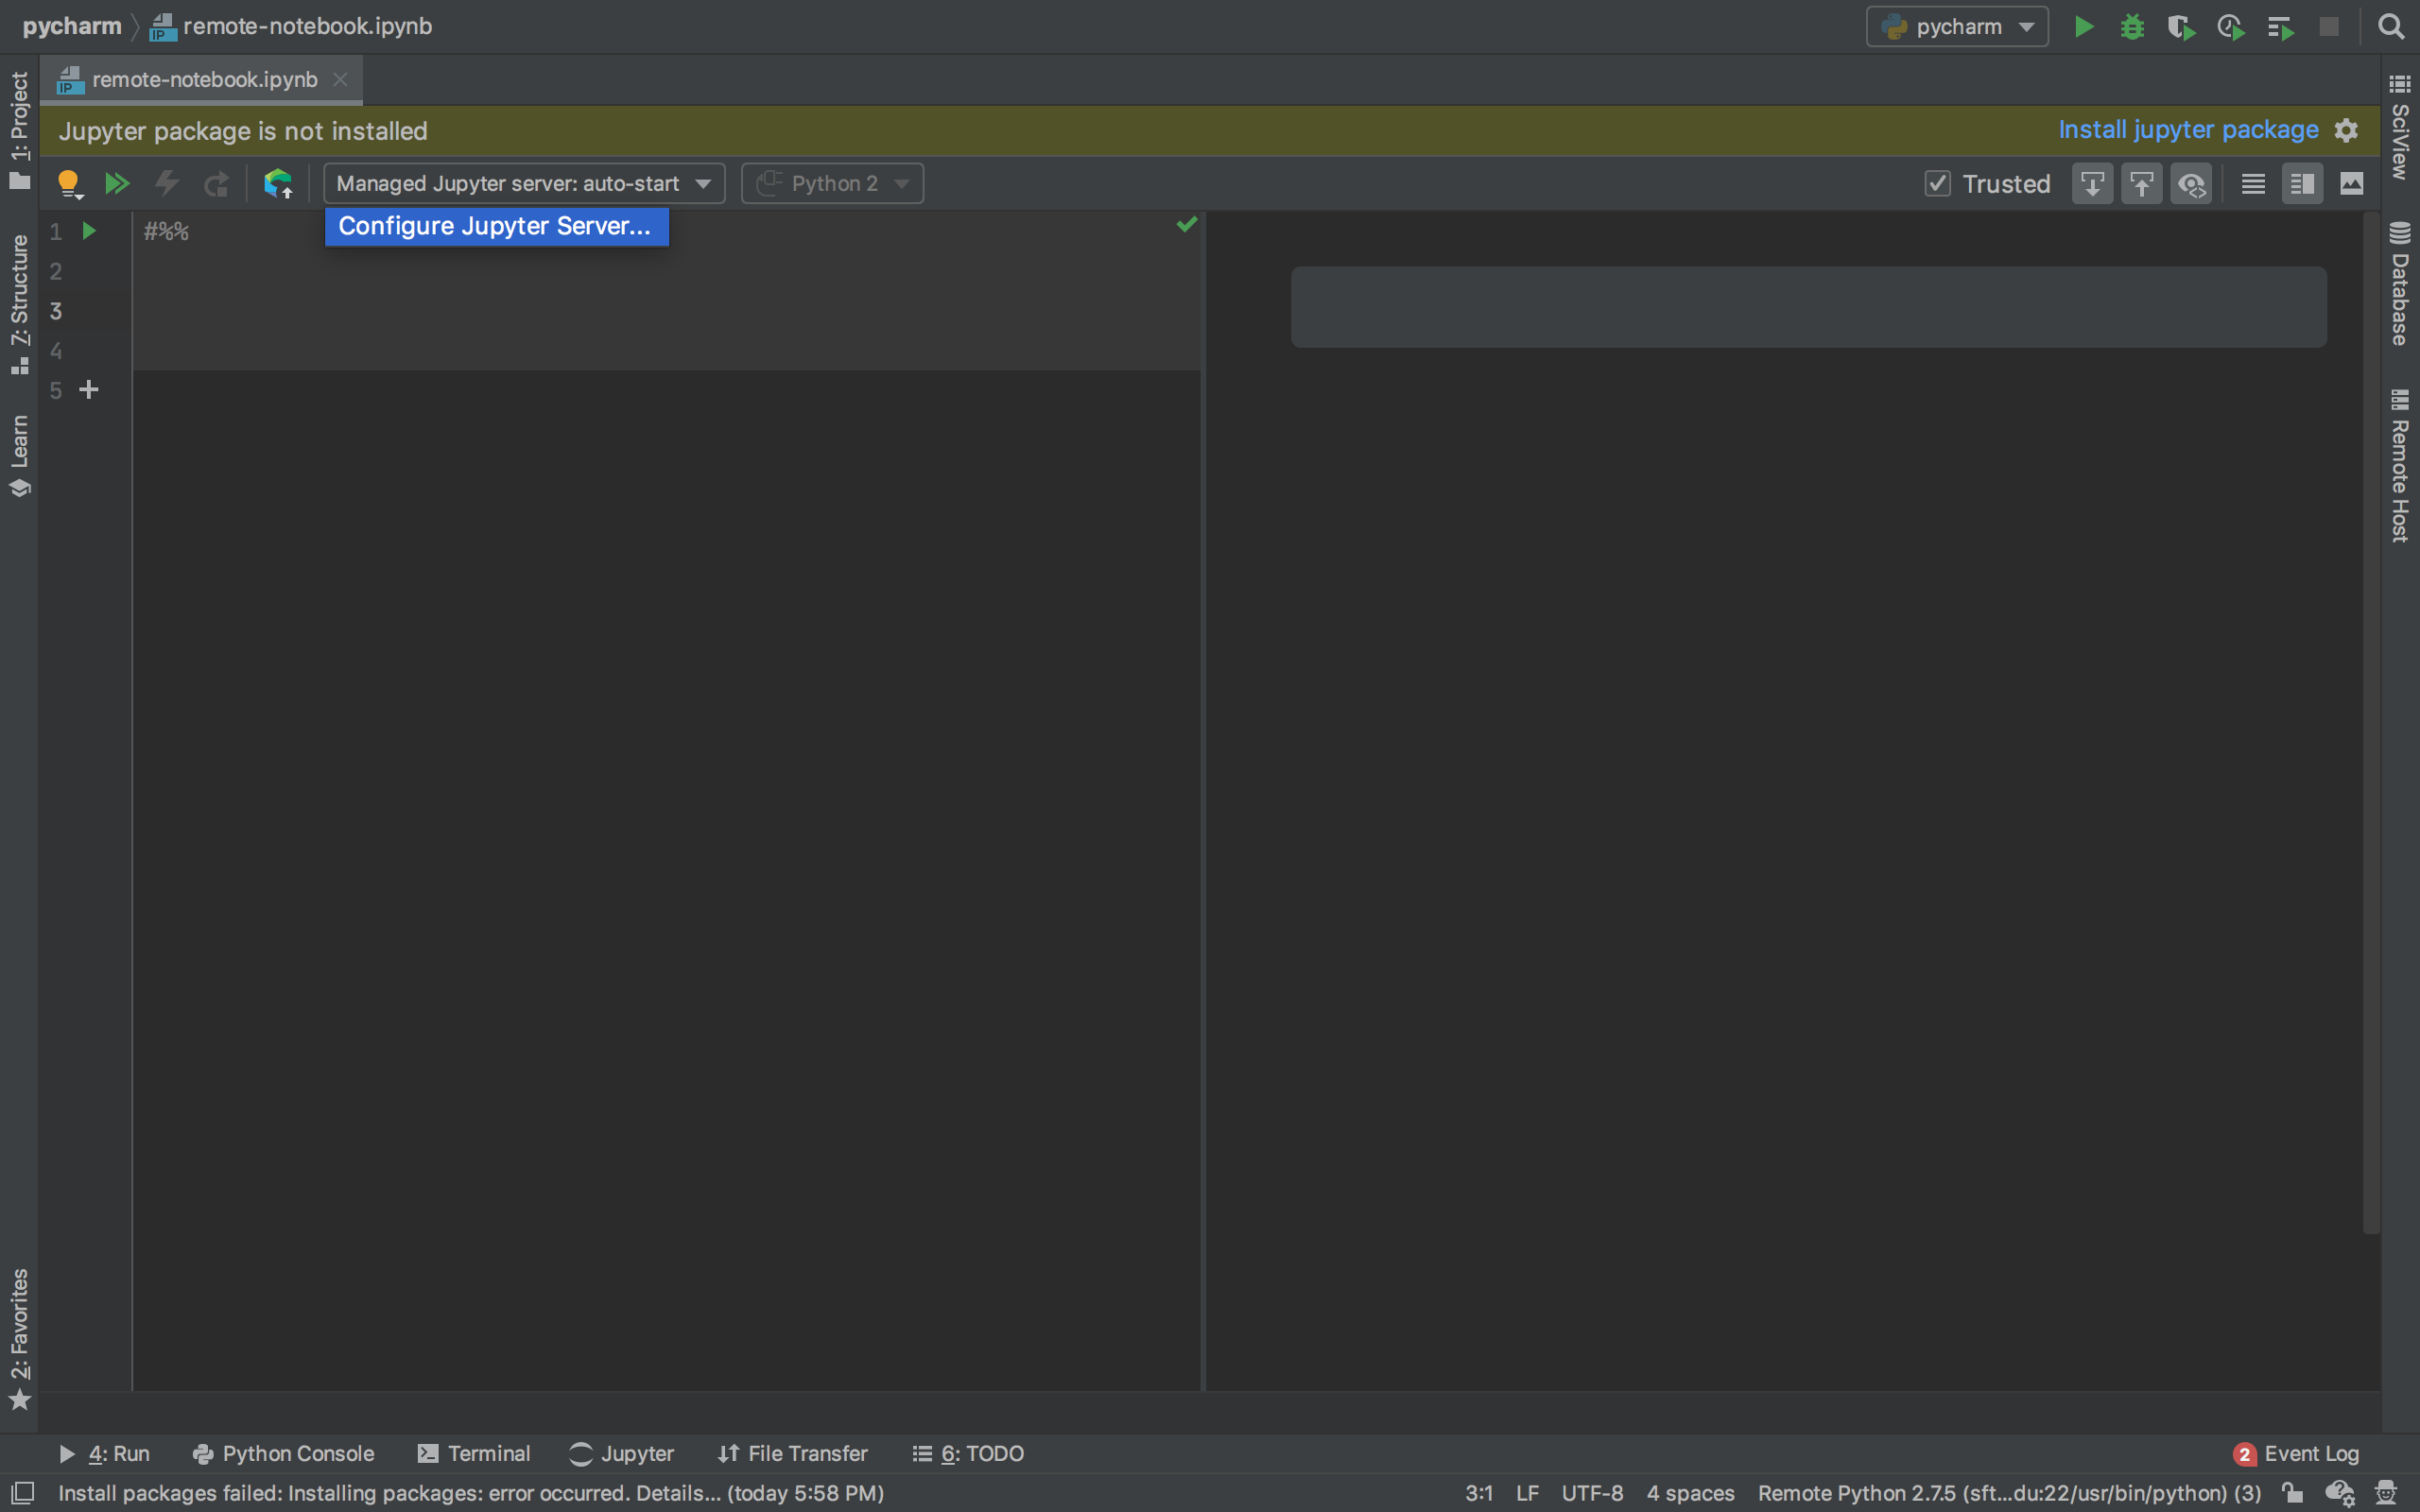
Task: Toggle the preview-in-browser eye icon
Action: coord(2191,184)
